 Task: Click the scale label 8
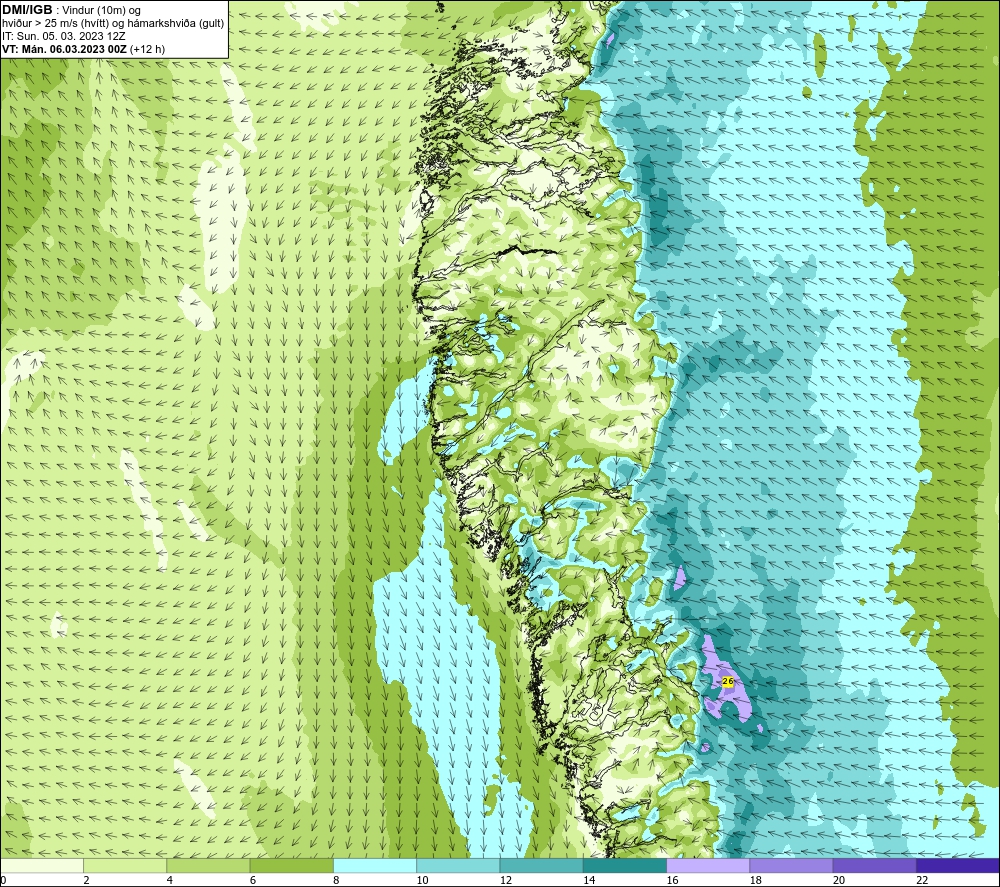tap(336, 880)
